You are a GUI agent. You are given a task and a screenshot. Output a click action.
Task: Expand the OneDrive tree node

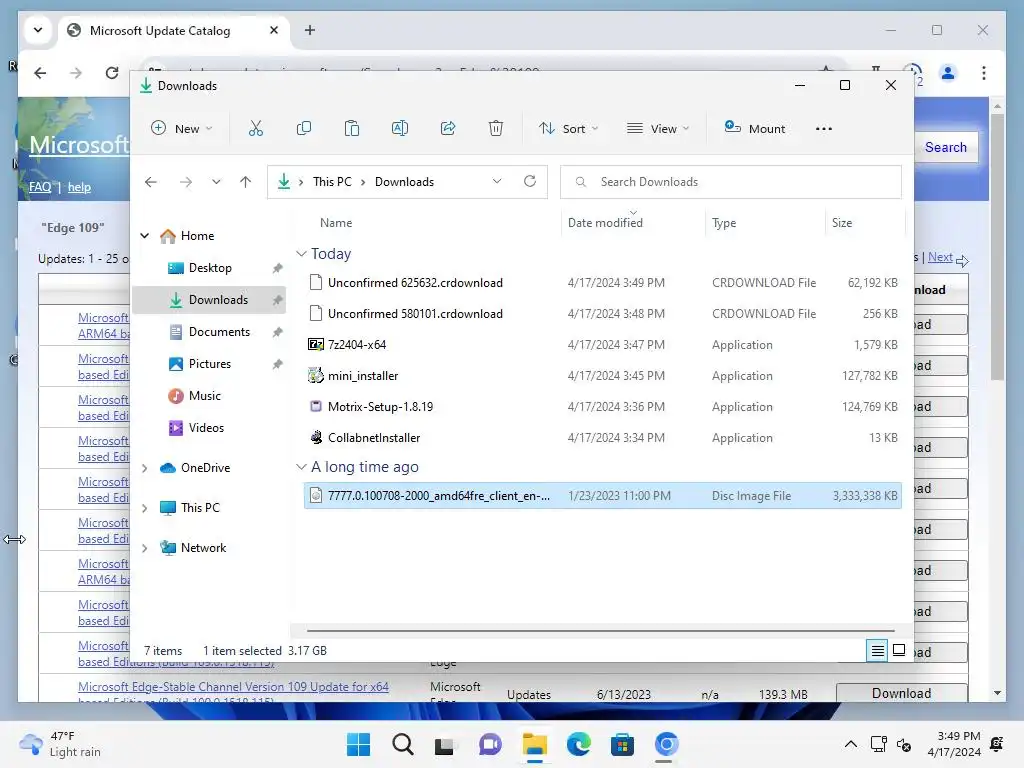(145, 468)
